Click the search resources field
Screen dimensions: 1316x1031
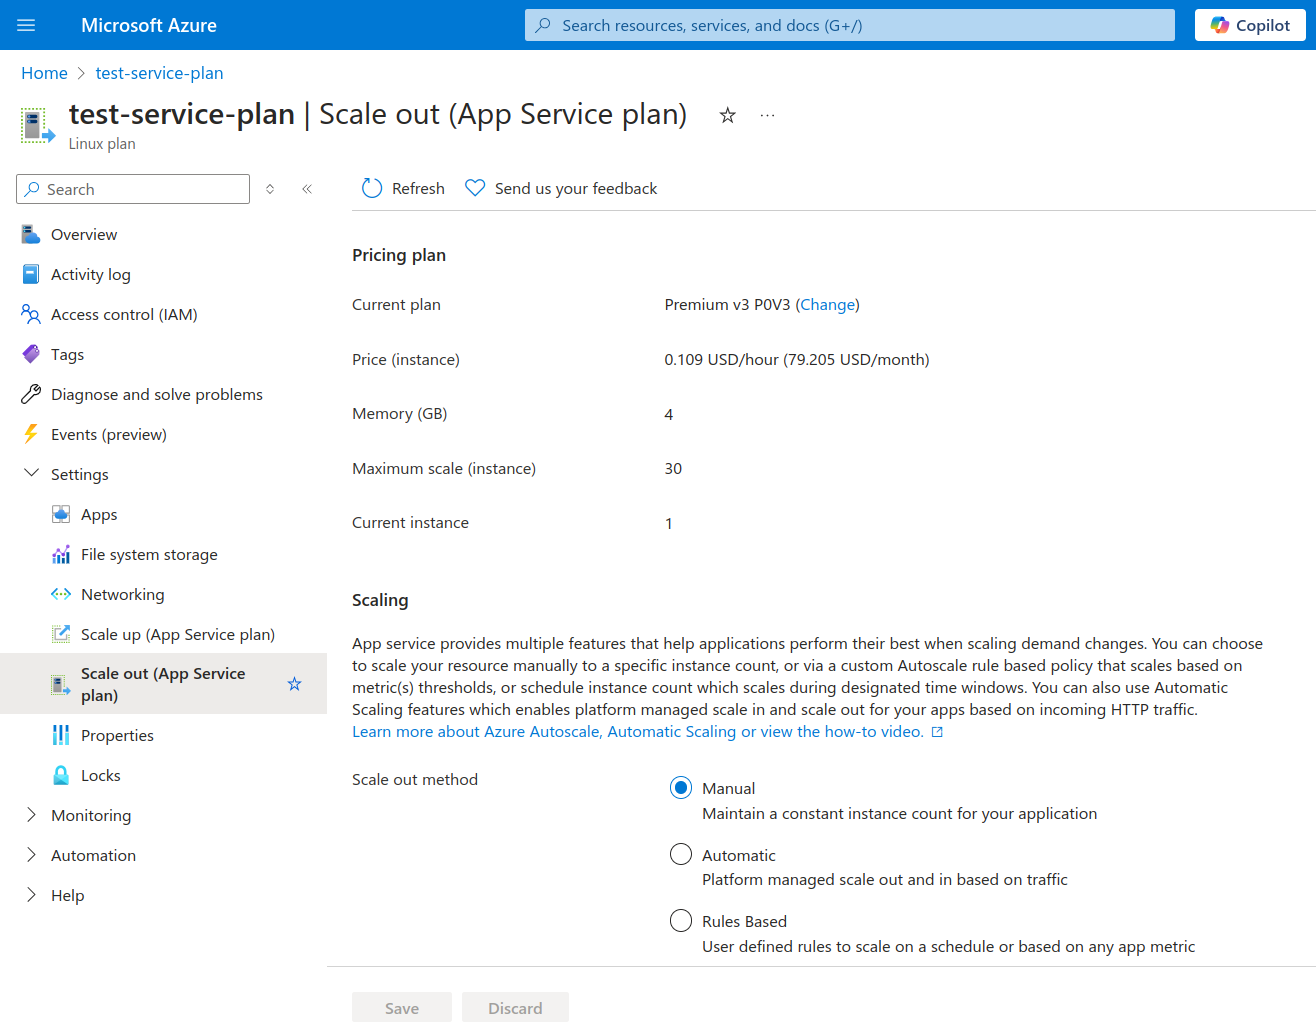[x=849, y=25]
